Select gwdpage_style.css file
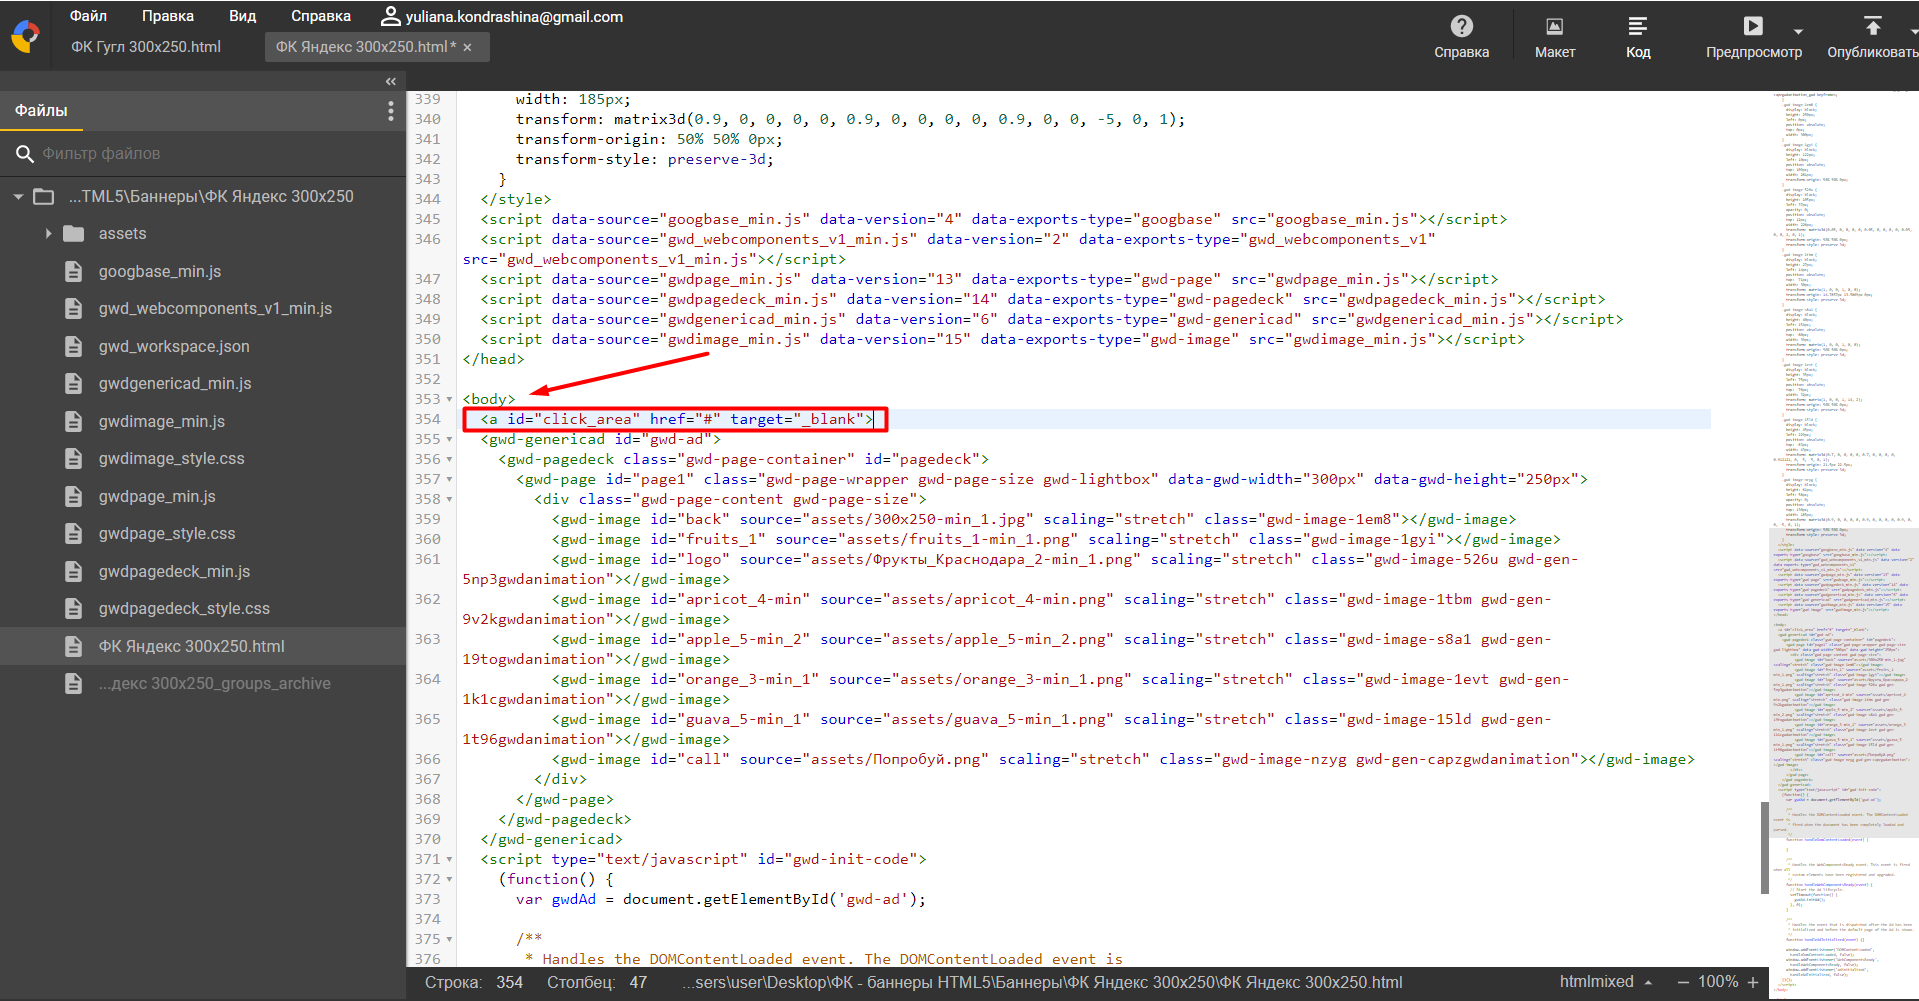Image resolution: width=1919 pixels, height=1001 pixels. (167, 534)
